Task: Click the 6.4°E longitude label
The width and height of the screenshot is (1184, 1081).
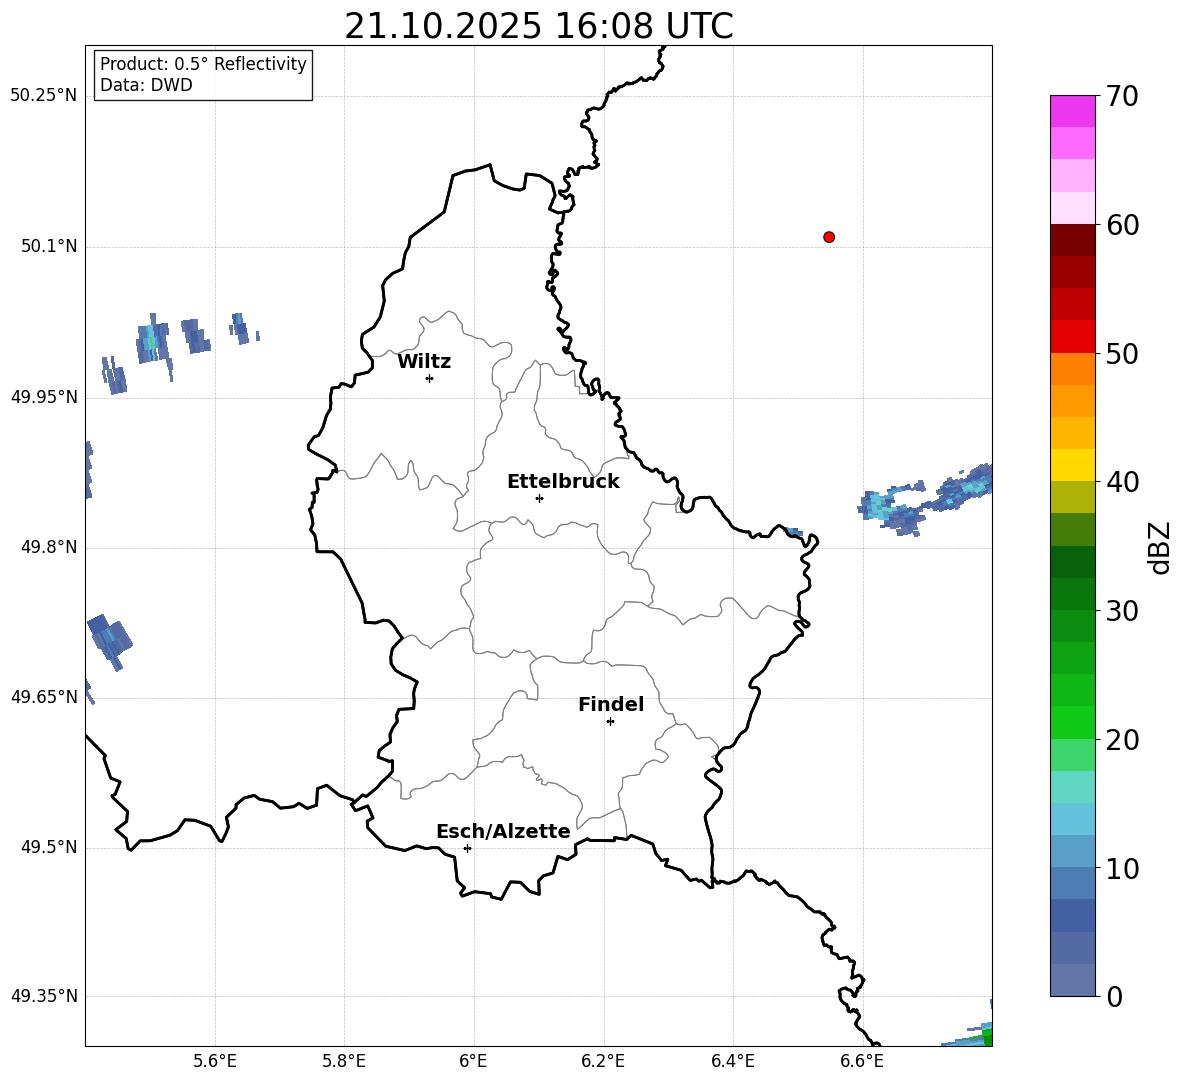Action: point(732,1061)
